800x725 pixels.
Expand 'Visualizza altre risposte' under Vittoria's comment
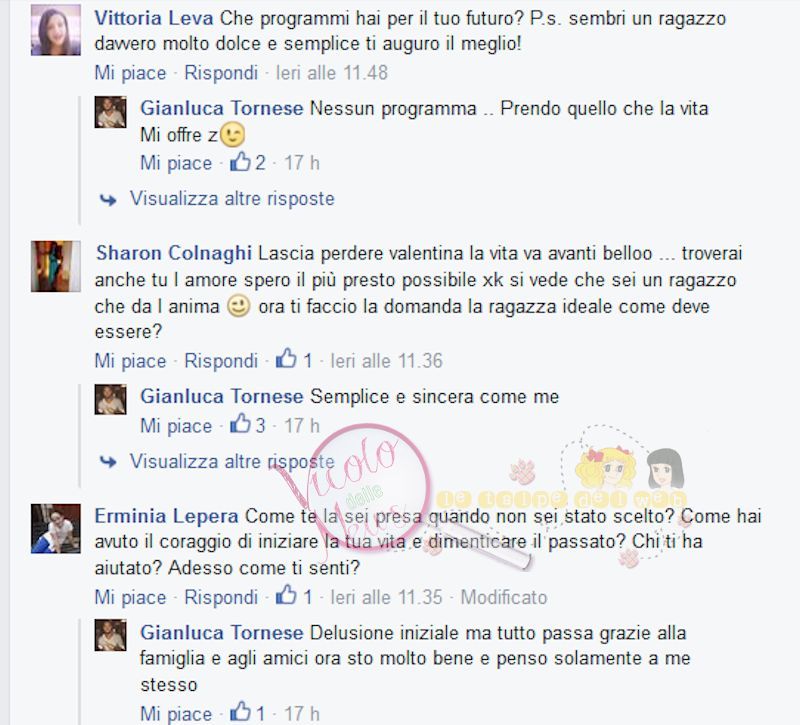click(232, 198)
